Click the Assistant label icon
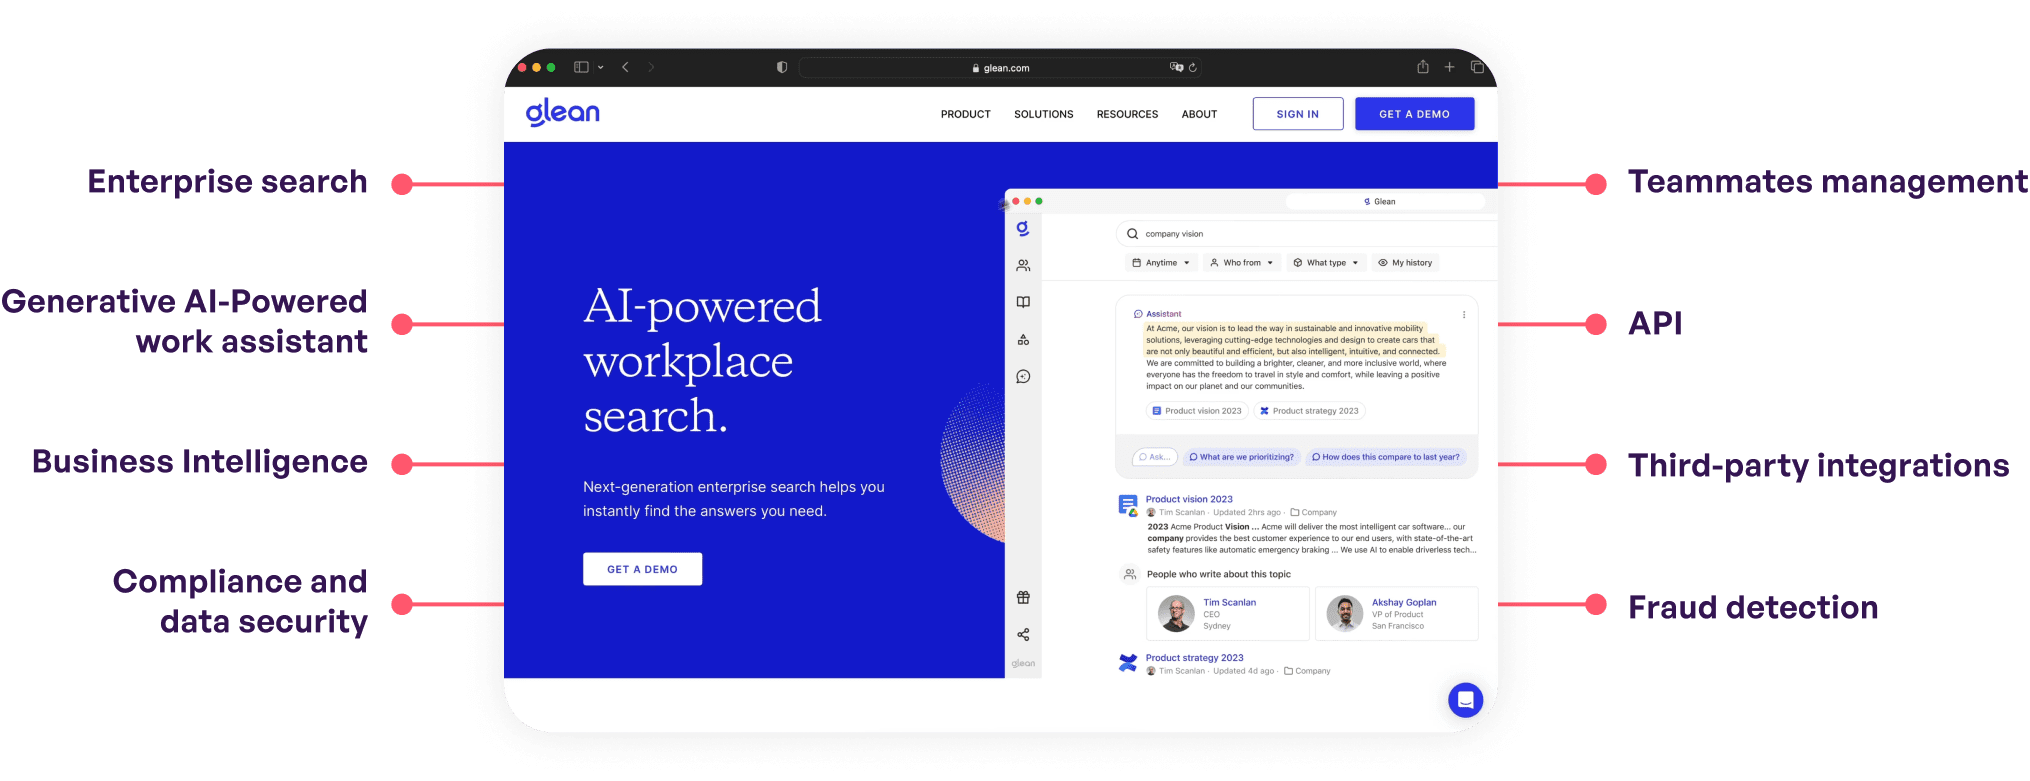 coord(1138,314)
